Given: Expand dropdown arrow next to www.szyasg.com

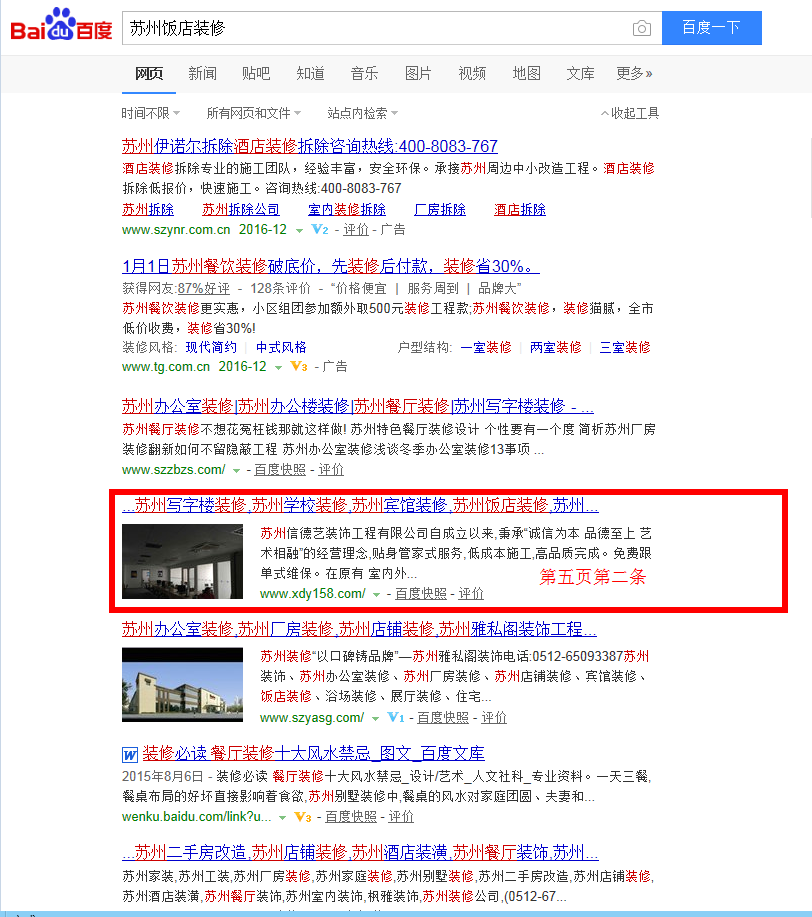Looking at the screenshot, I should tap(376, 718).
